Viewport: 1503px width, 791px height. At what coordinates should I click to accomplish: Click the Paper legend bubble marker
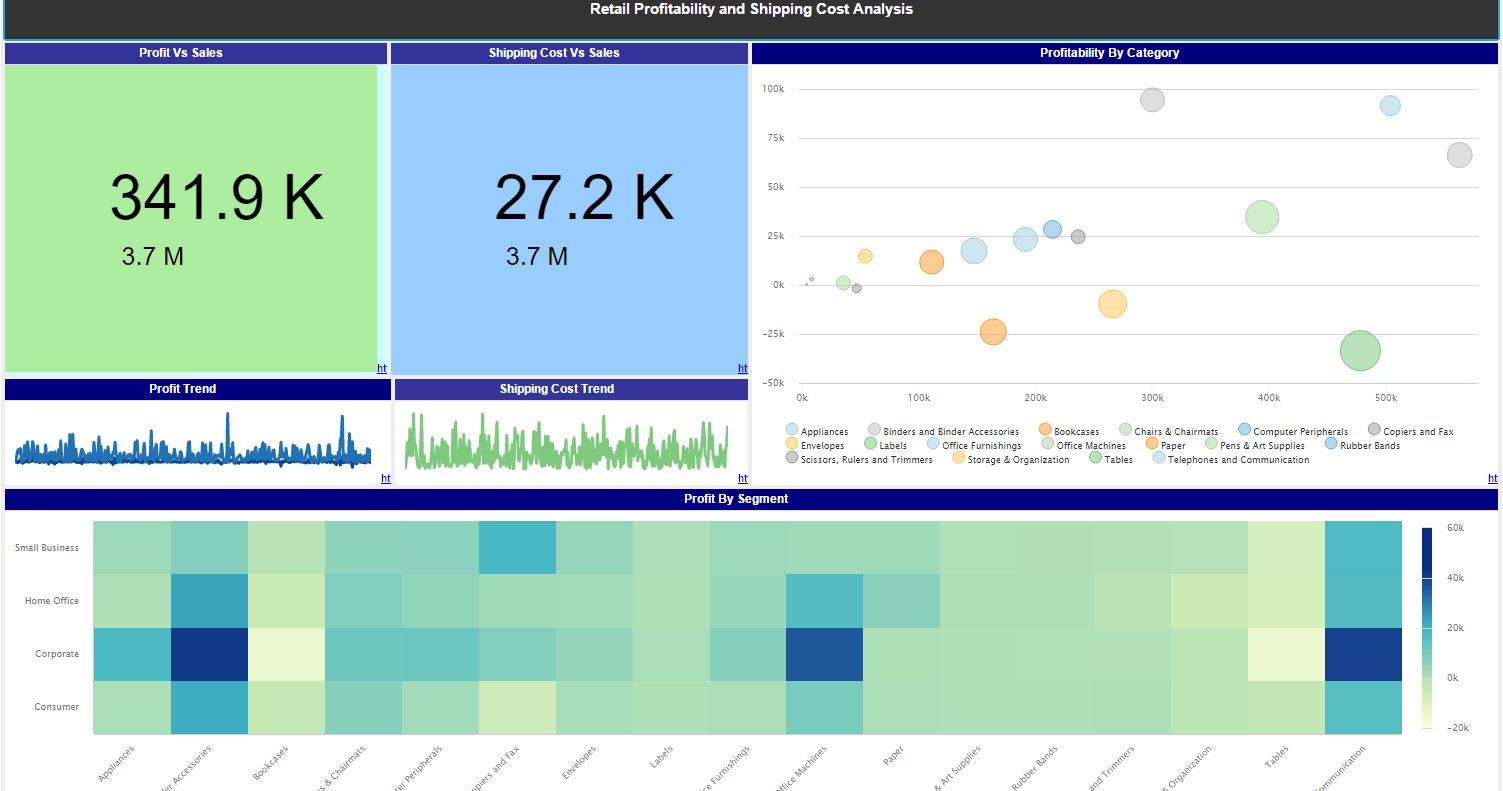click(x=1151, y=443)
